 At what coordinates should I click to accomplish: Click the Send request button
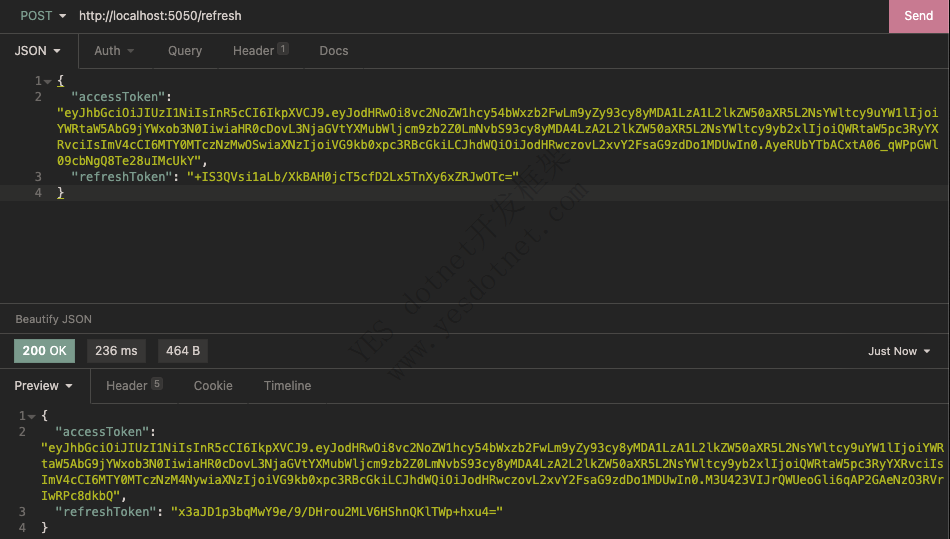[918, 16]
